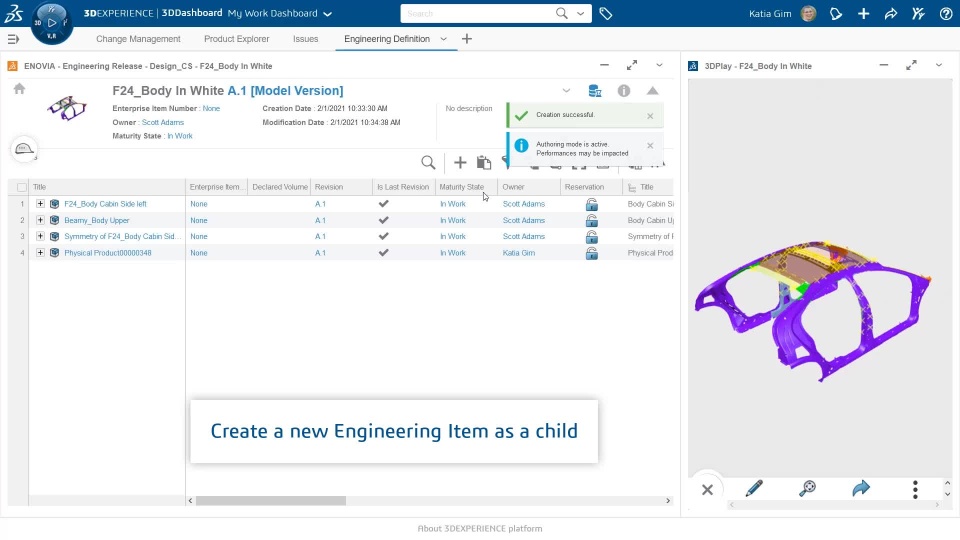Open the Engineering Definition tab dropdown arrow

[443, 39]
